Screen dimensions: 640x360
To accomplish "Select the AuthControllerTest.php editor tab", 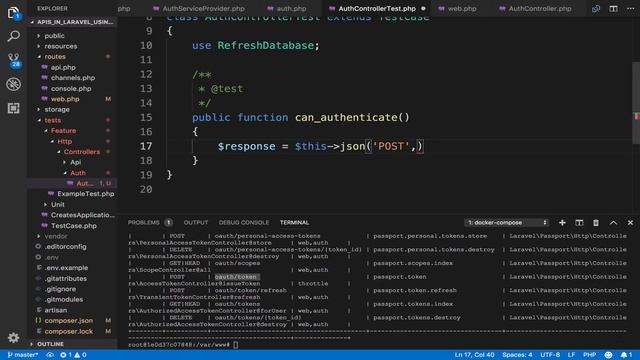I will [x=376, y=9].
